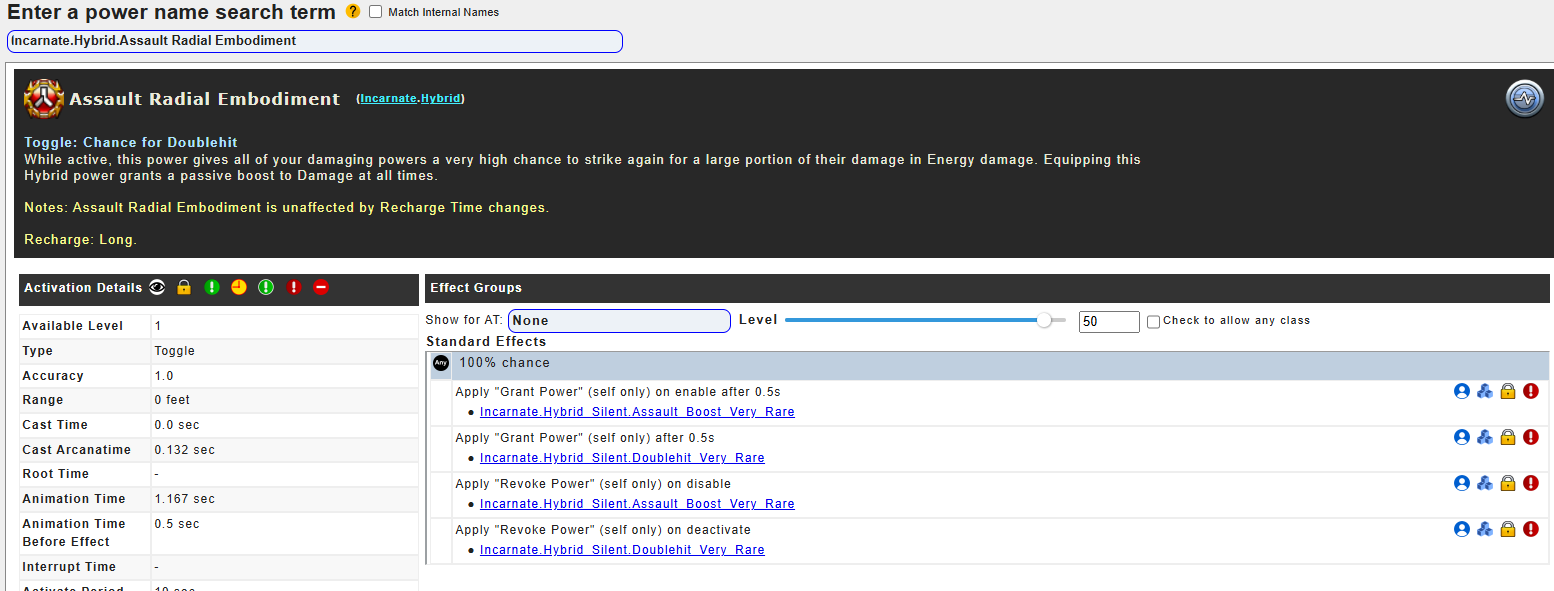
Task: Tick the Check to allow any class checkbox
Action: pyautogui.click(x=1153, y=321)
